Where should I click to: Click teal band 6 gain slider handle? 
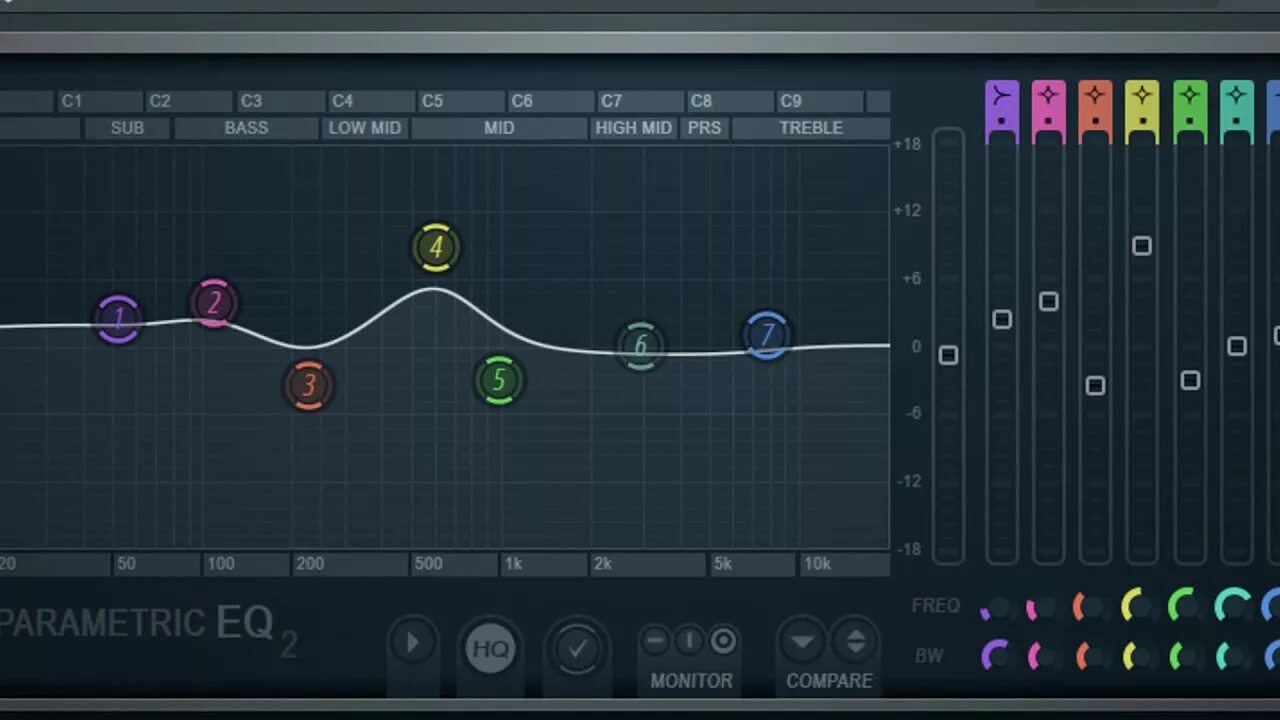(x=1236, y=346)
